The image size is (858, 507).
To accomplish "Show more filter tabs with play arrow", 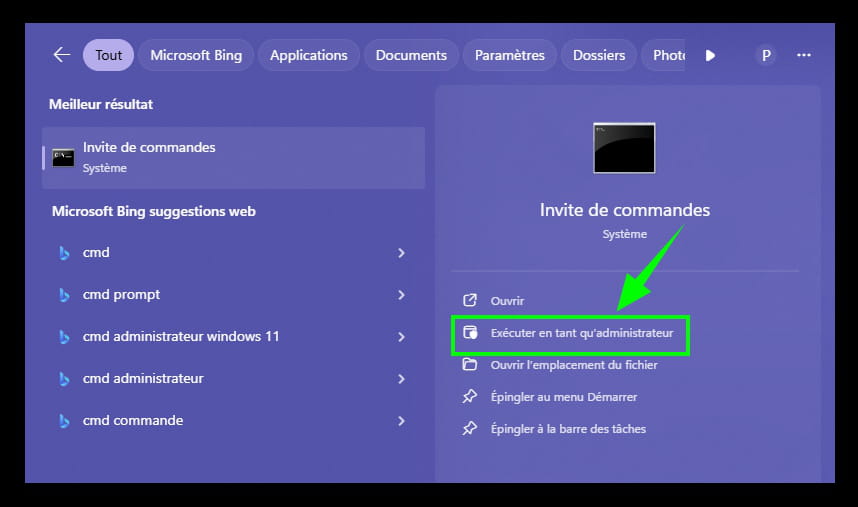I will pos(710,55).
